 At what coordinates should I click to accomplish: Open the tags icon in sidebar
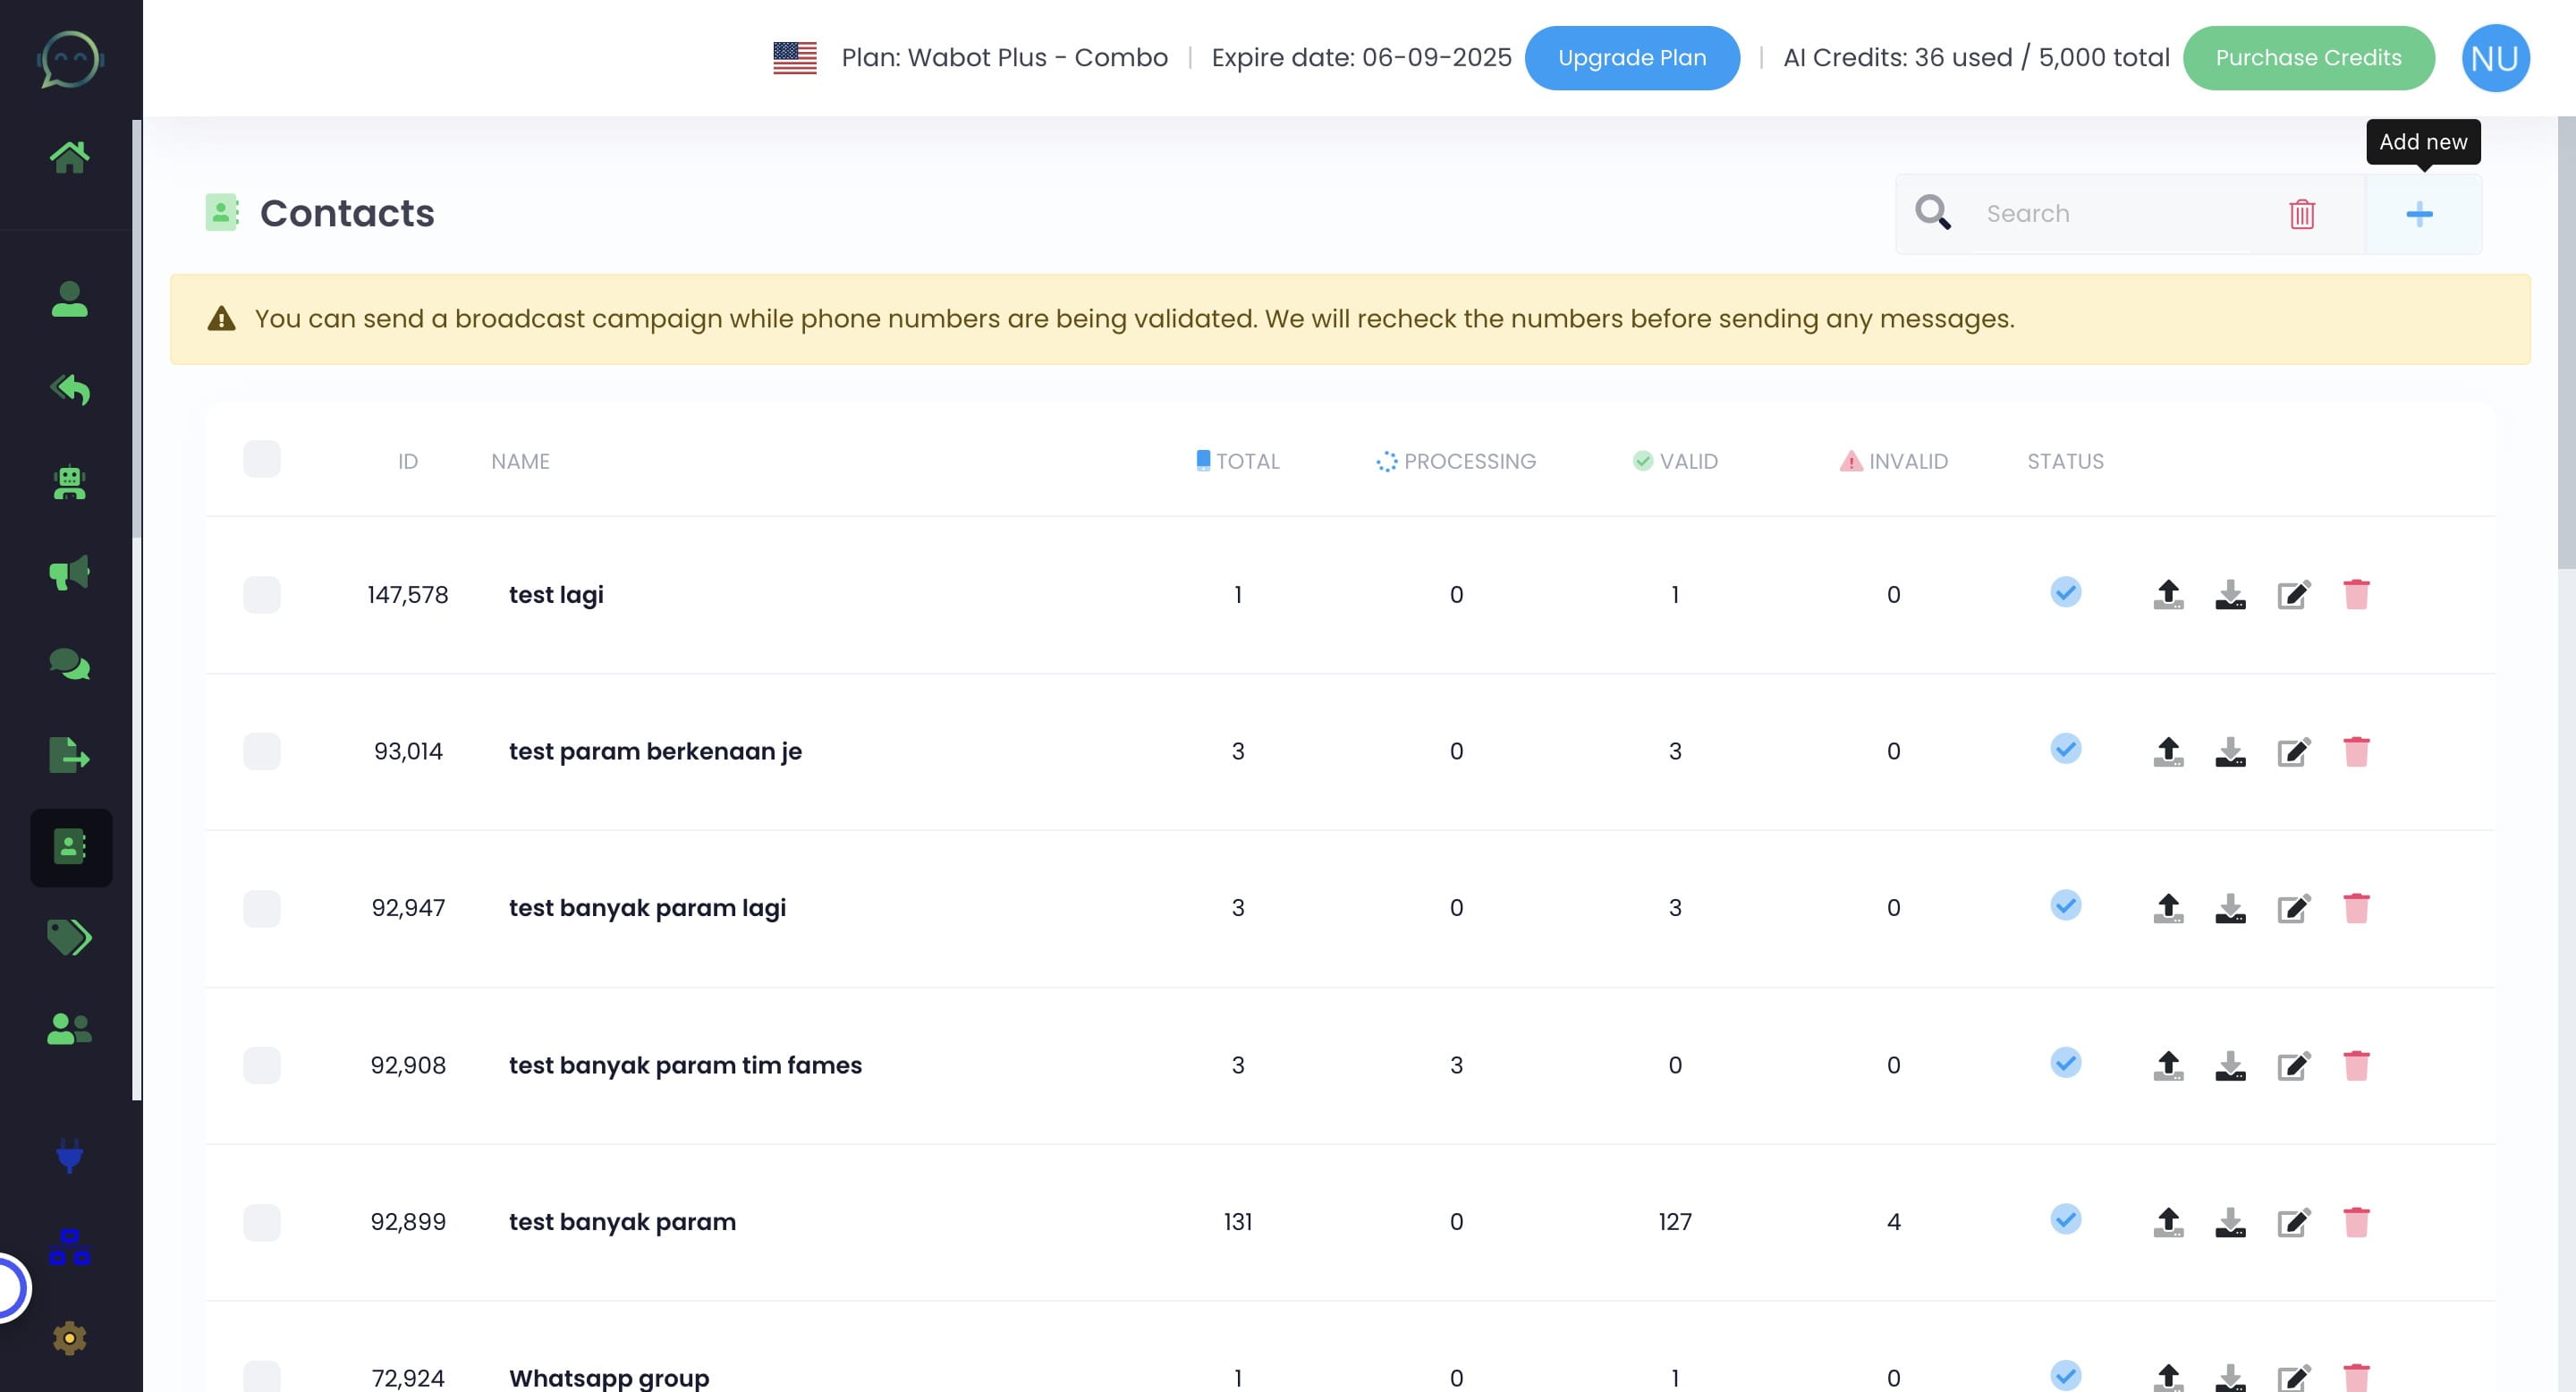[69, 938]
